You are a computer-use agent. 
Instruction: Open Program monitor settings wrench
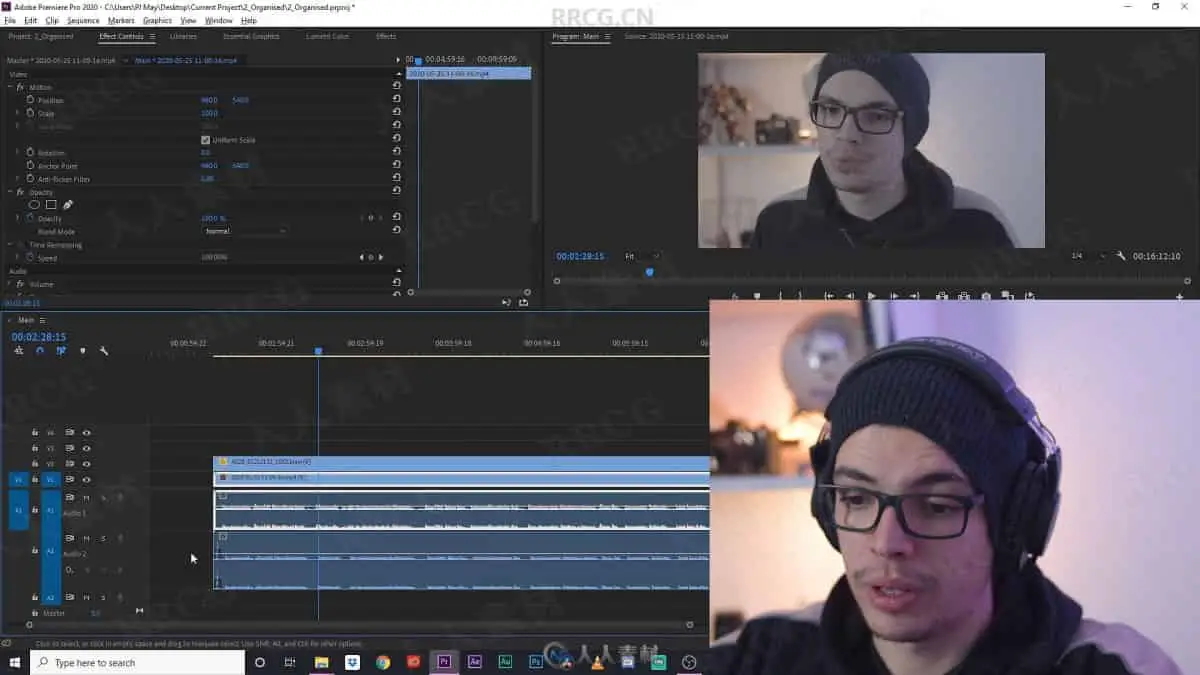click(x=1121, y=256)
